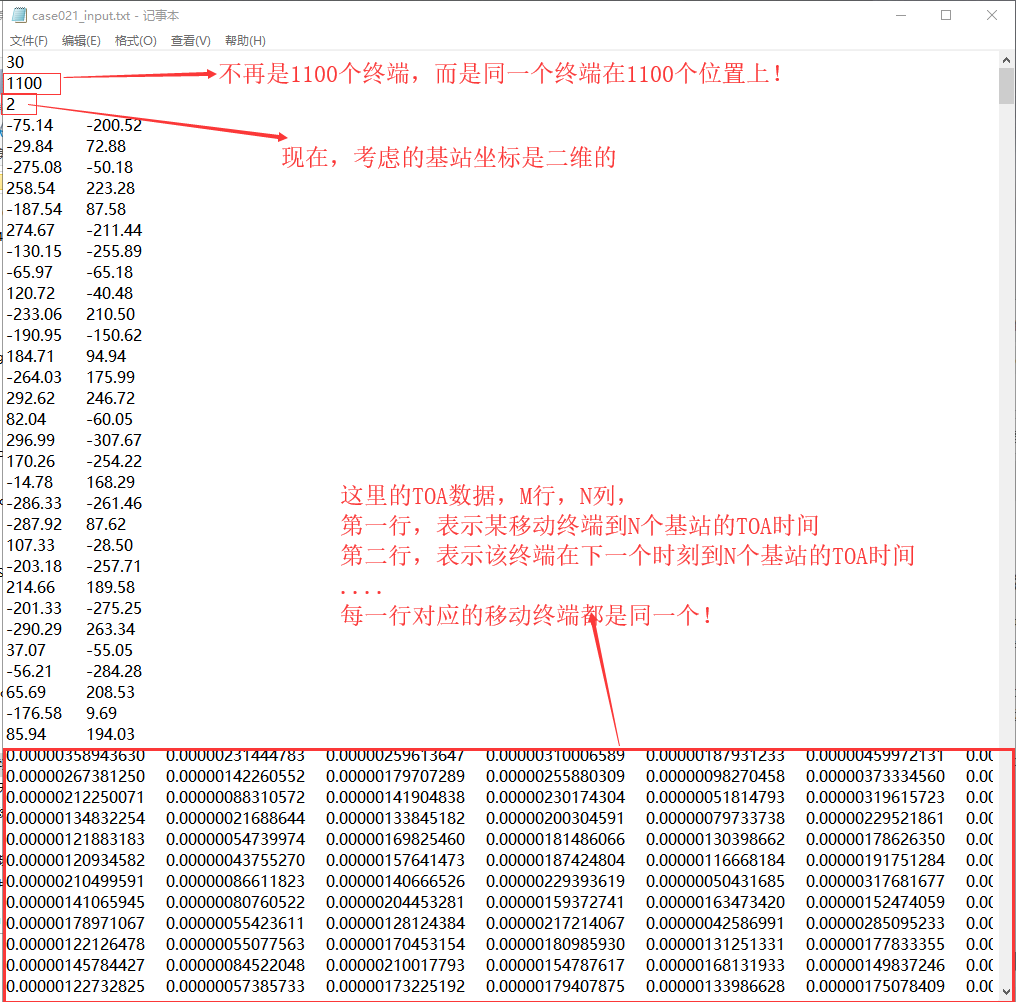1016x1002 pixels.
Task: Click the coordinate 9.69
Action: pos(102,714)
